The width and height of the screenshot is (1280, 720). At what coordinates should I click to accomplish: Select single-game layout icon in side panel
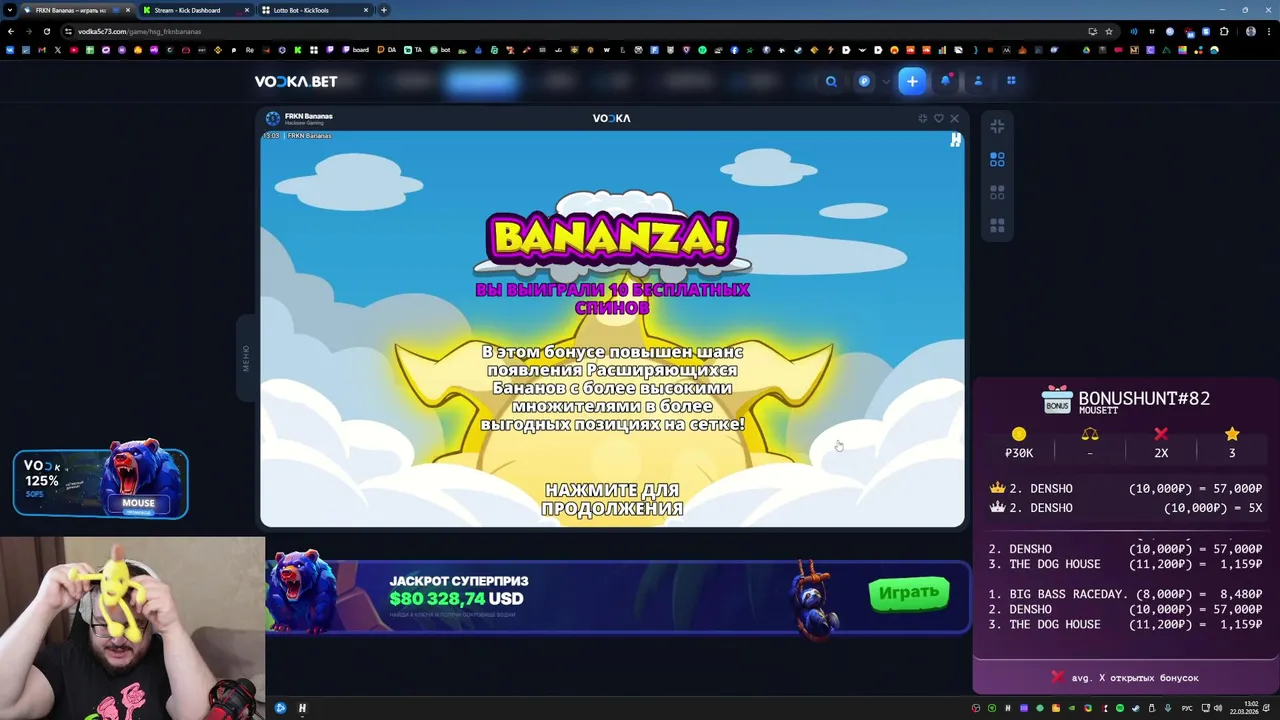(x=997, y=159)
